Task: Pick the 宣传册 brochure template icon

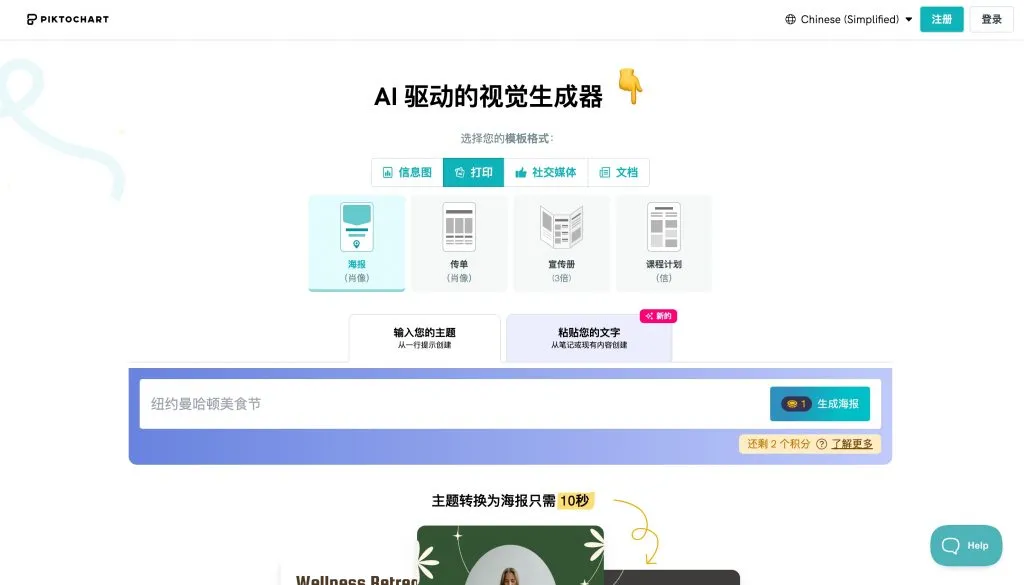Action: 562,227
